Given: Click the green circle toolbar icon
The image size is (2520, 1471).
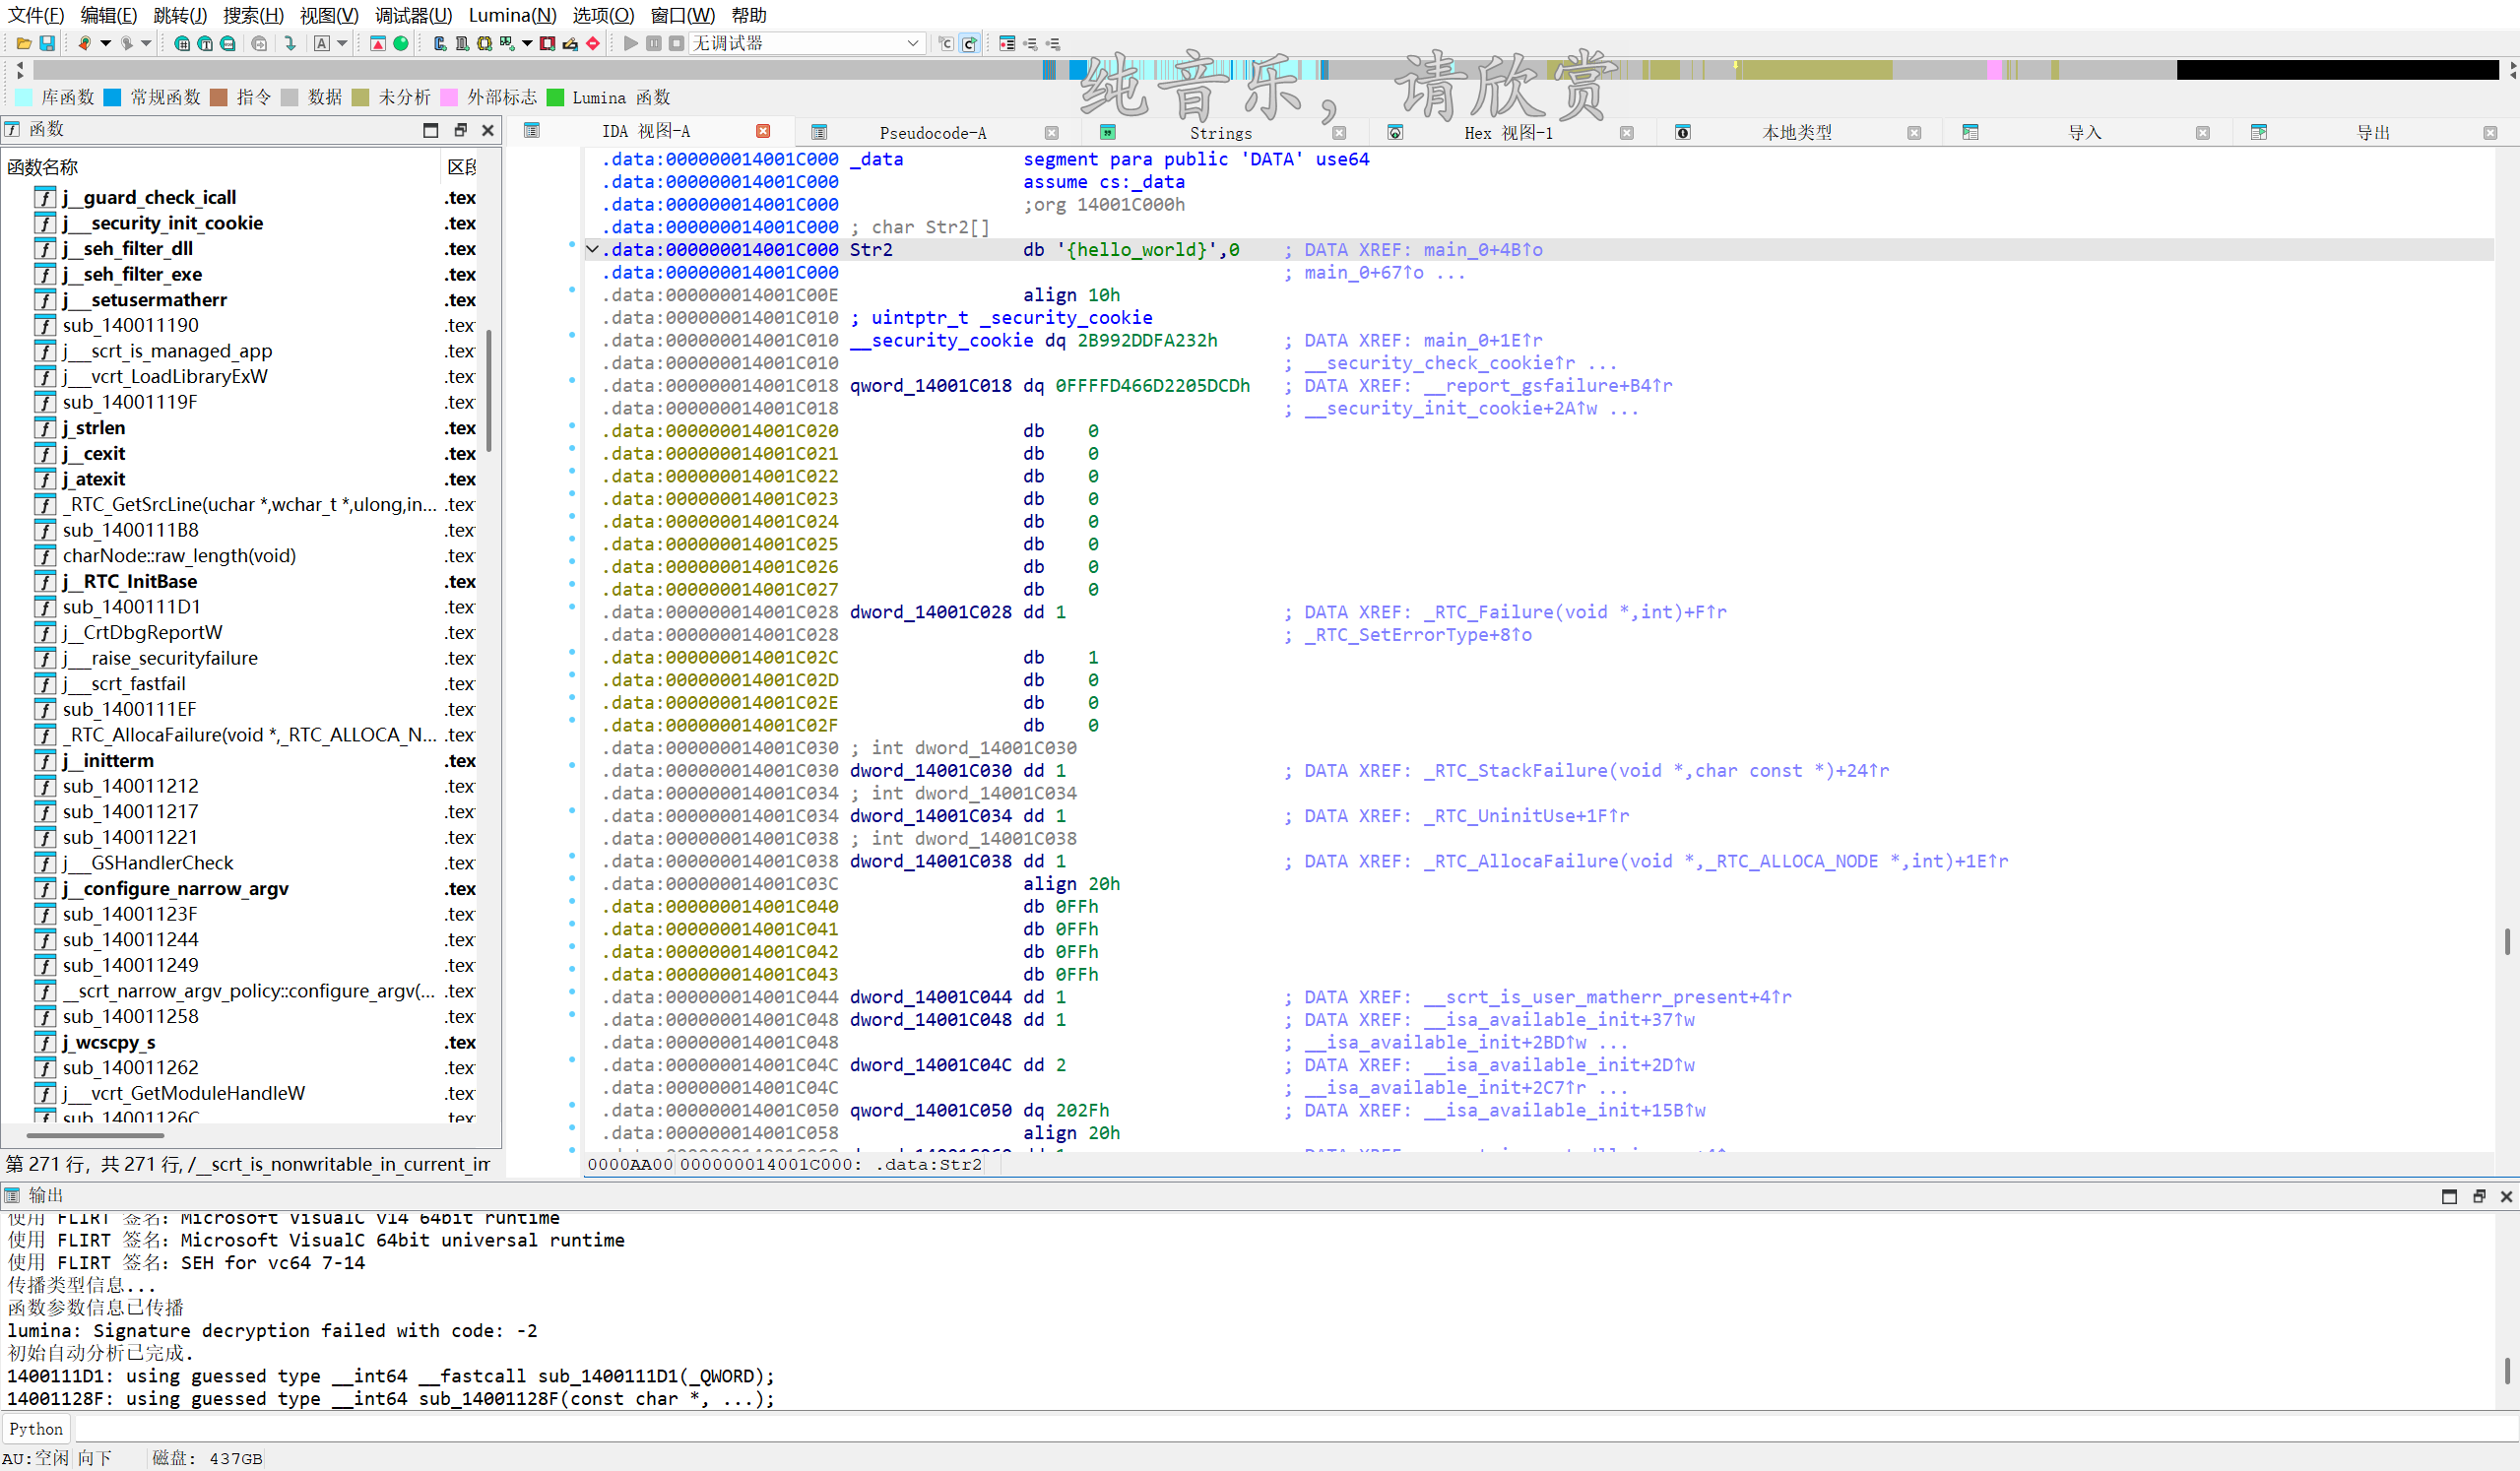Looking at the screenshot, I should (401, 43).
